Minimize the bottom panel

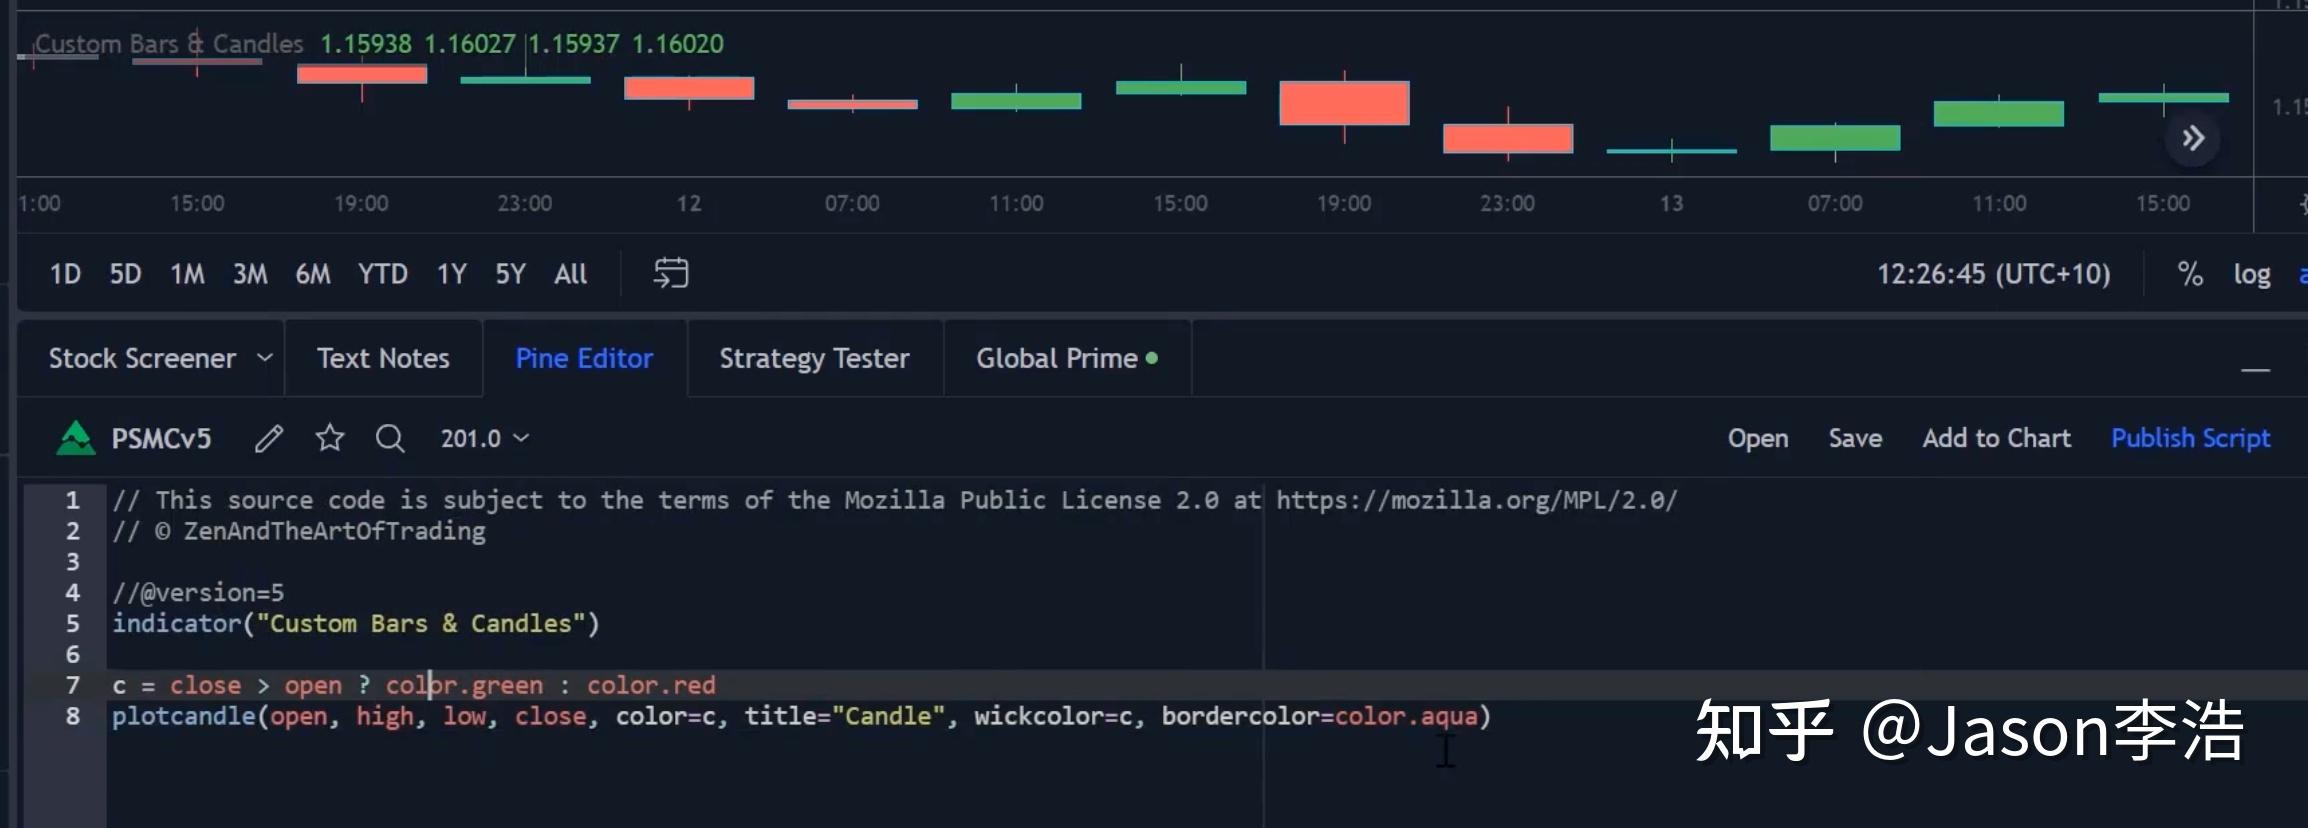pyautogui.click(x=2255, y=370)
